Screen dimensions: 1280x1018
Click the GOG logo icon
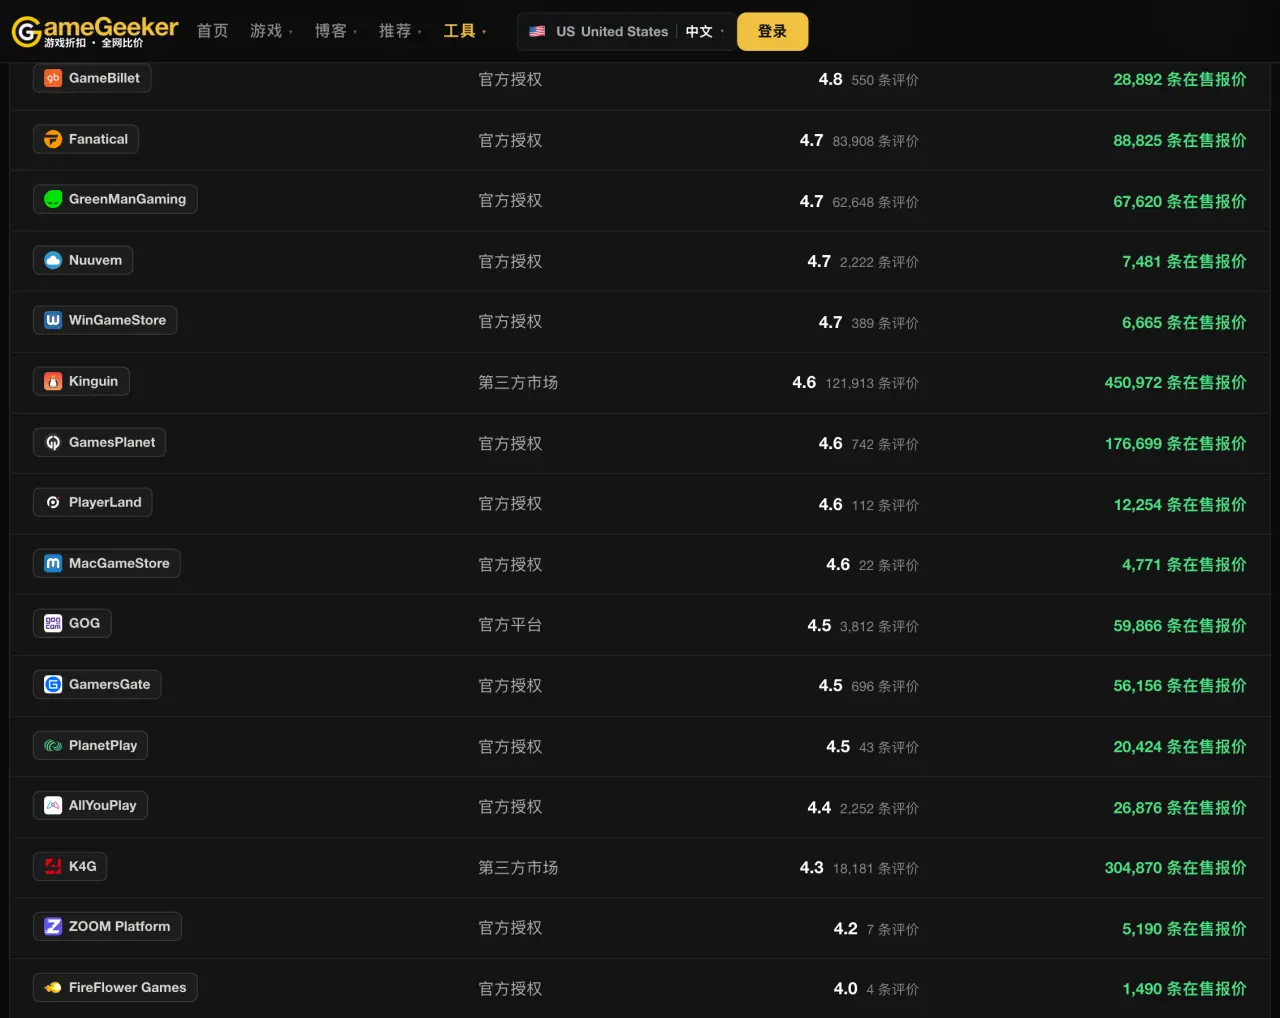click(x=53, y=623)
